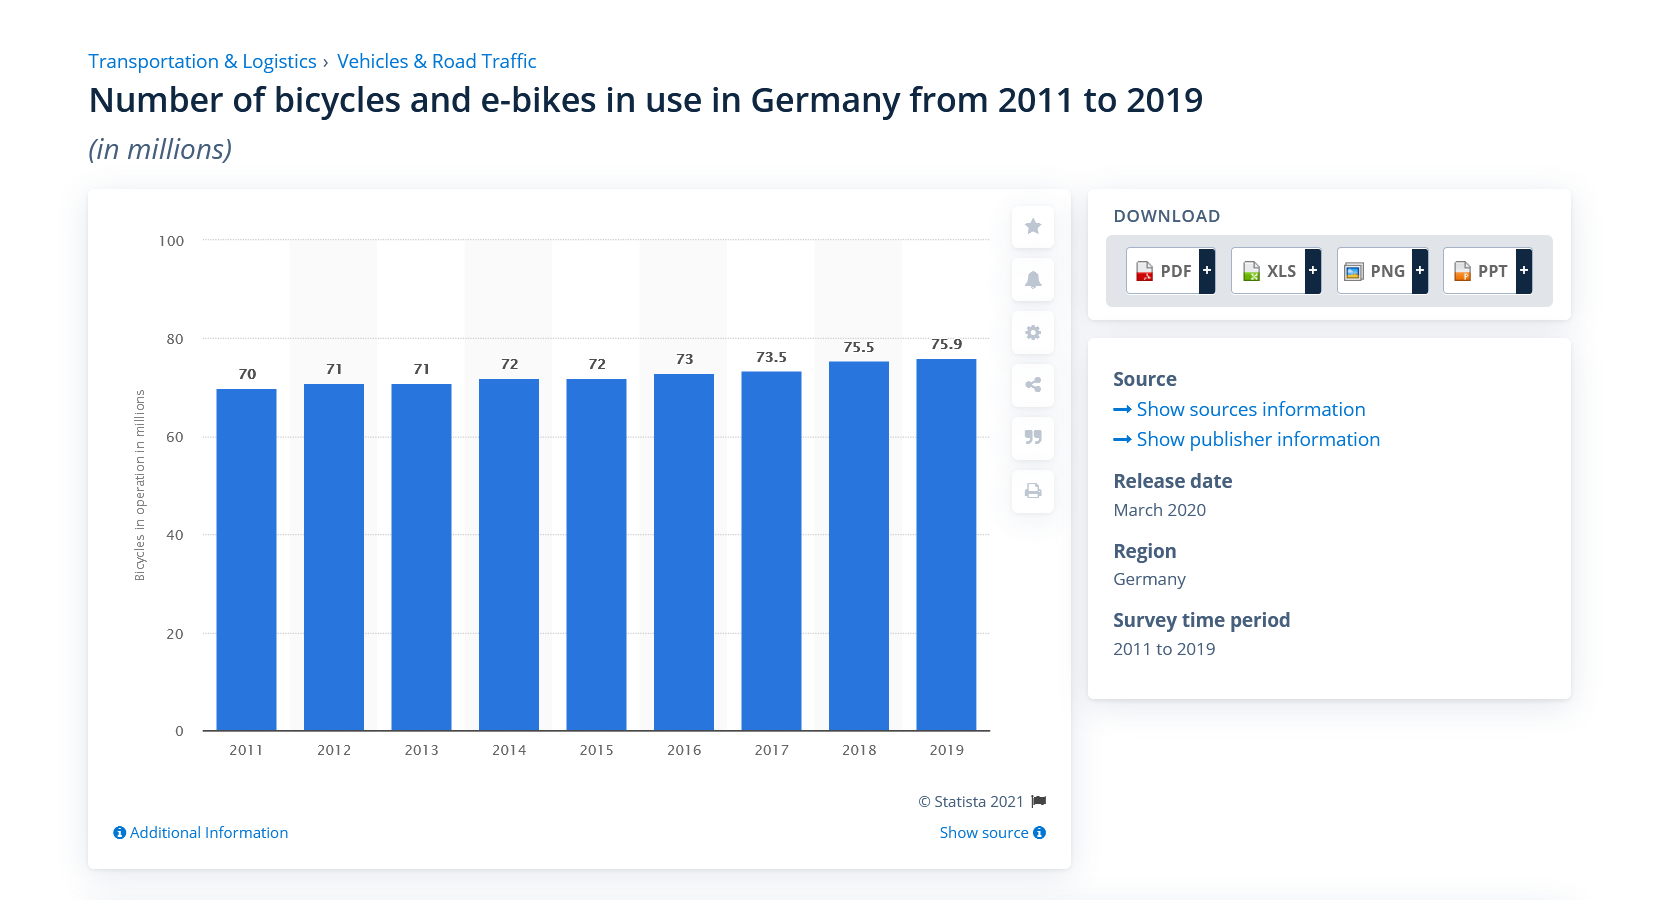Open Additional Information below the chart
Viewport: 1658px width, 900px height.
coord(199,832)
